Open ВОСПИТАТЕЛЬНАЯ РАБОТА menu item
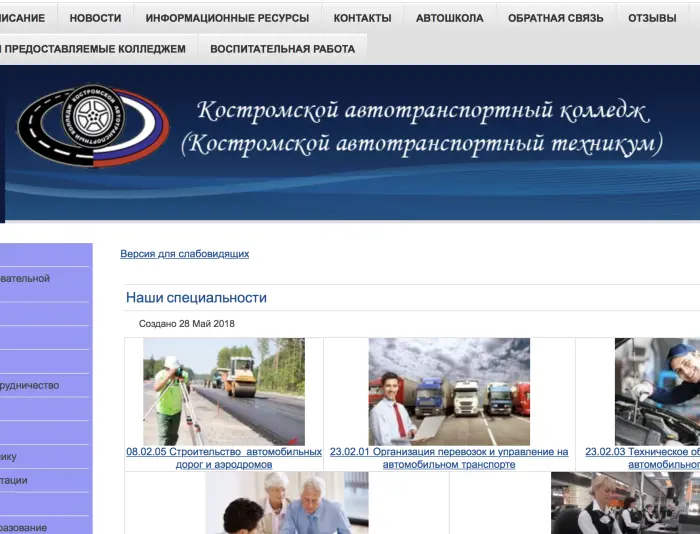 [282, 49]
